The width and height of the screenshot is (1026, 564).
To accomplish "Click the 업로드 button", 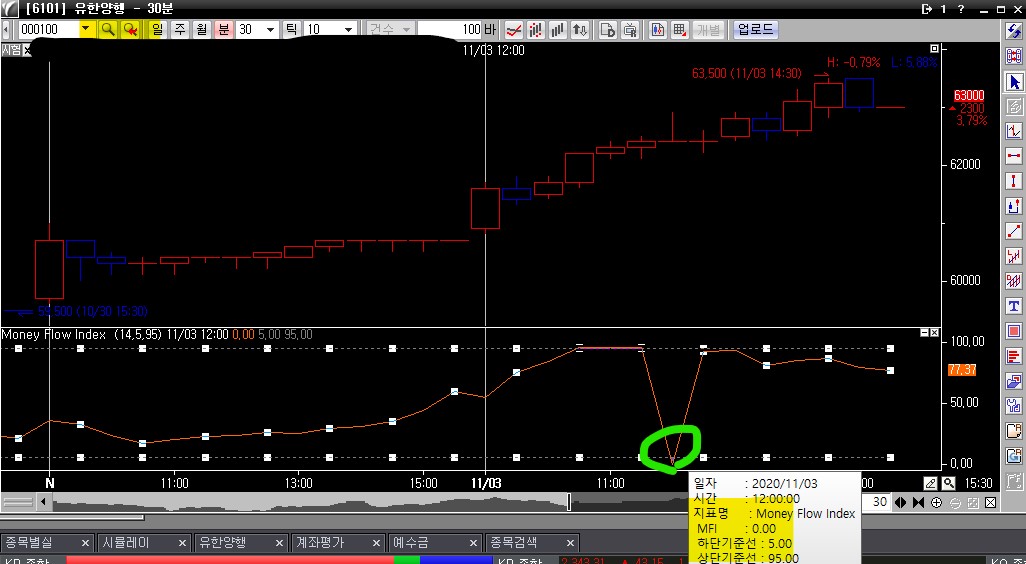I will [755, 29].
